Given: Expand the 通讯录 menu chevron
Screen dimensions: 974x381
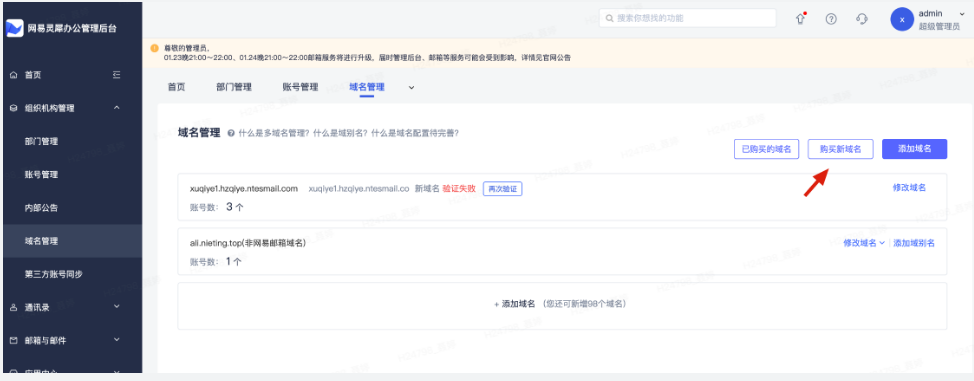Looking at the screenshot, I should point(117,306).
